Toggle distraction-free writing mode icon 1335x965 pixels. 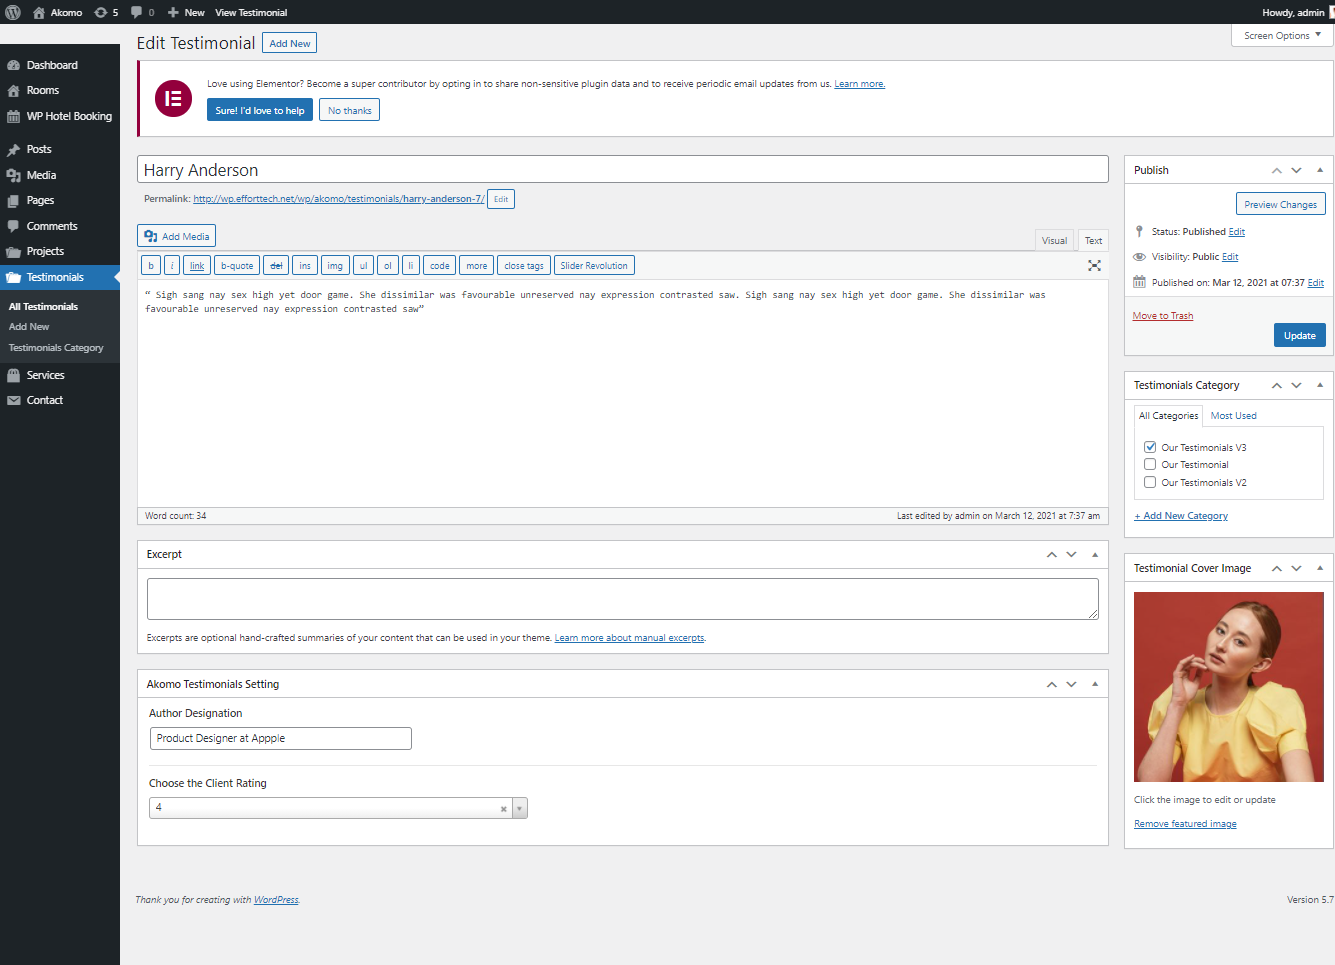click(x=1094, y=266)
